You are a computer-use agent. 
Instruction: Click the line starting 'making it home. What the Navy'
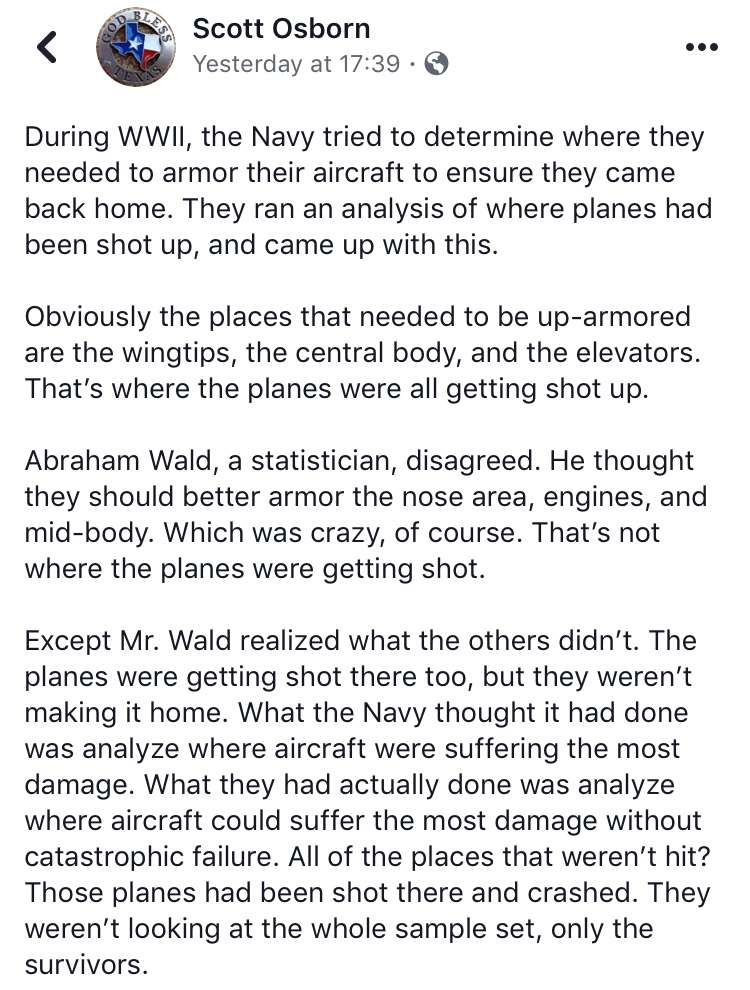[x=356, y=713]
